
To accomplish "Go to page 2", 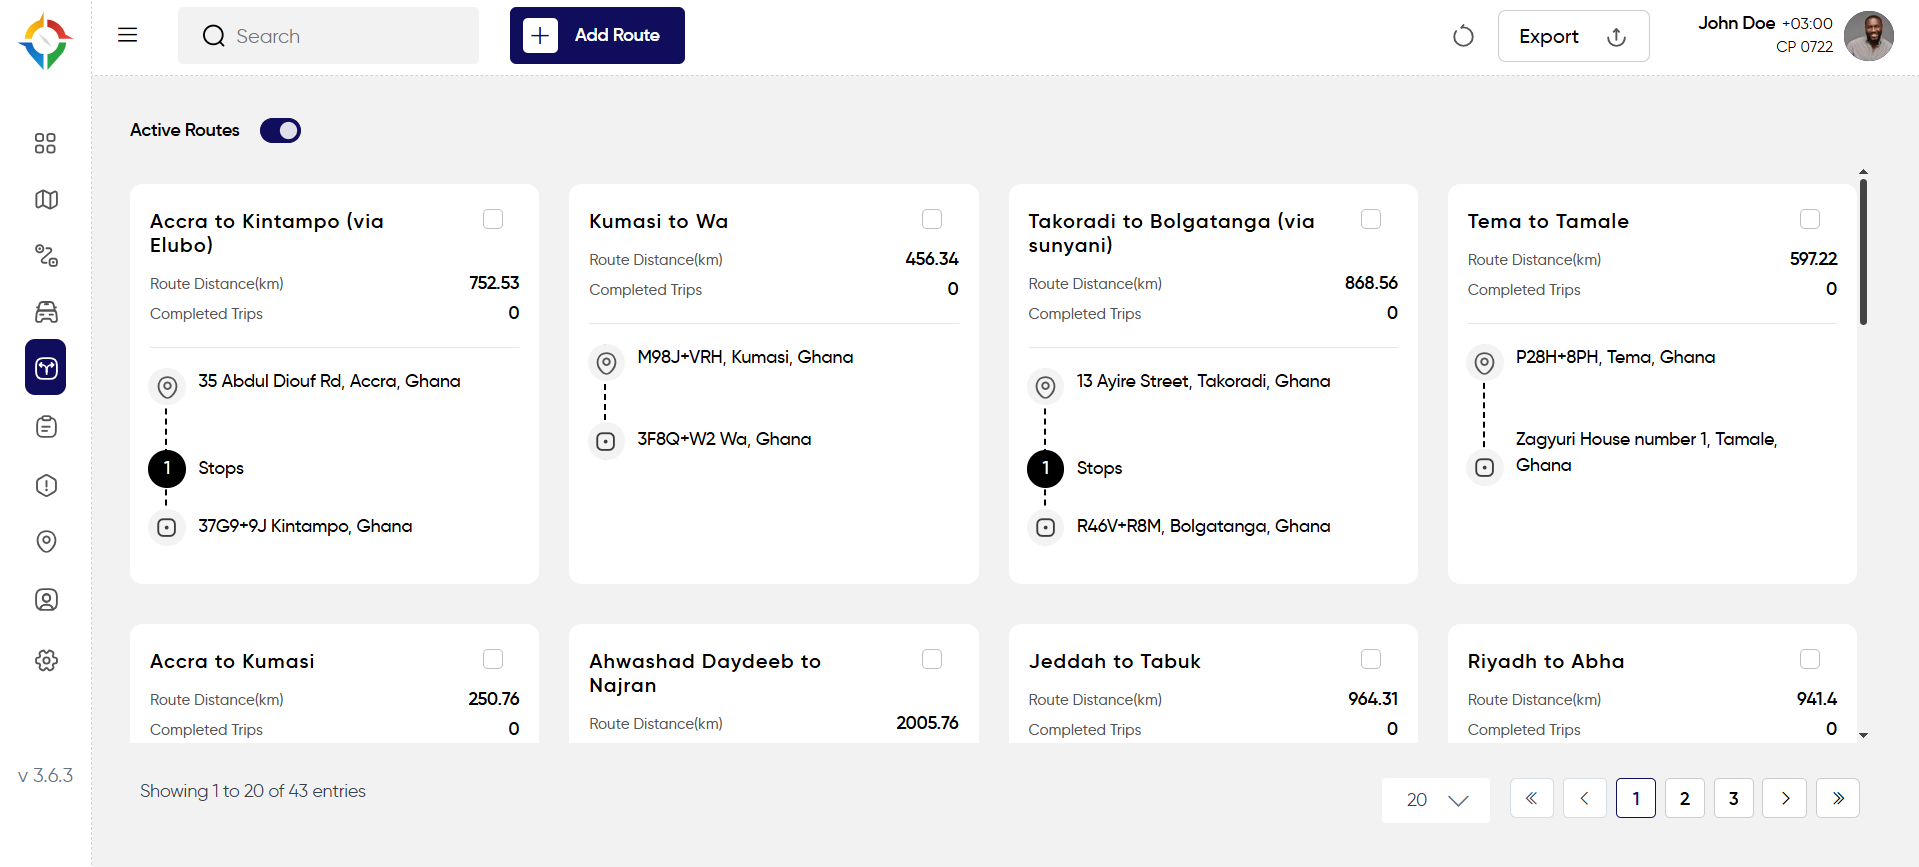I will coord(1685,798).
